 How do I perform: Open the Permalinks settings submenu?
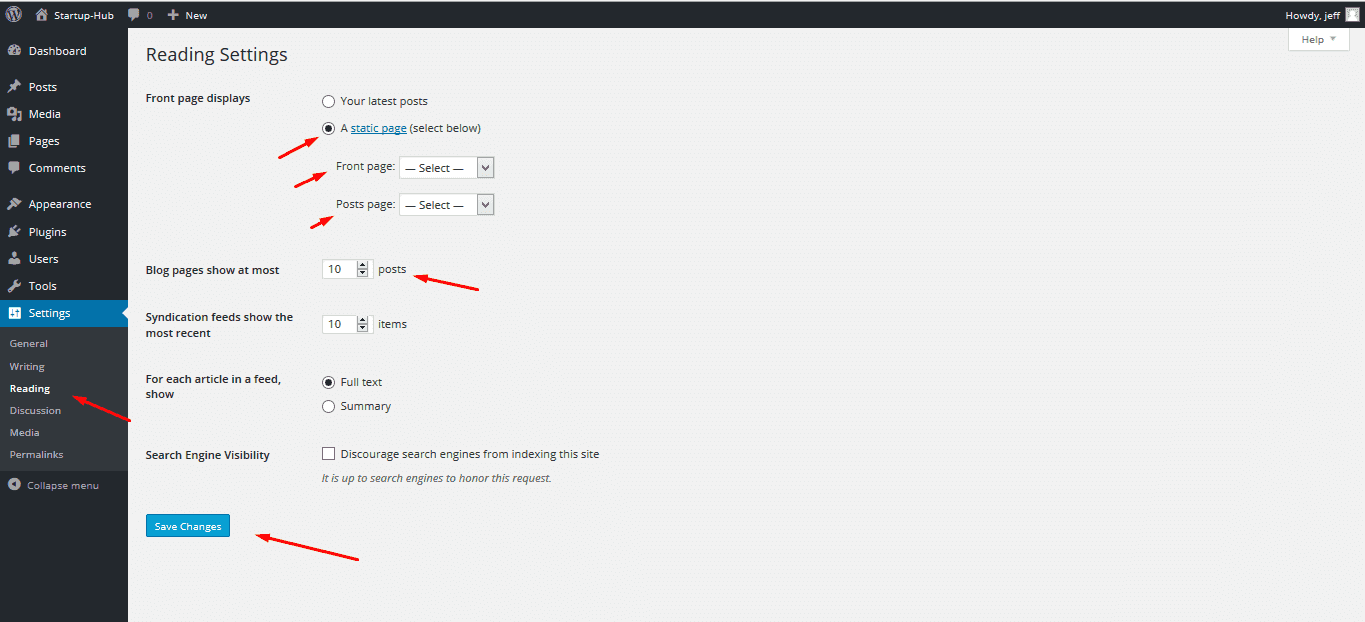pyautogui.click(x=36, y=455)
